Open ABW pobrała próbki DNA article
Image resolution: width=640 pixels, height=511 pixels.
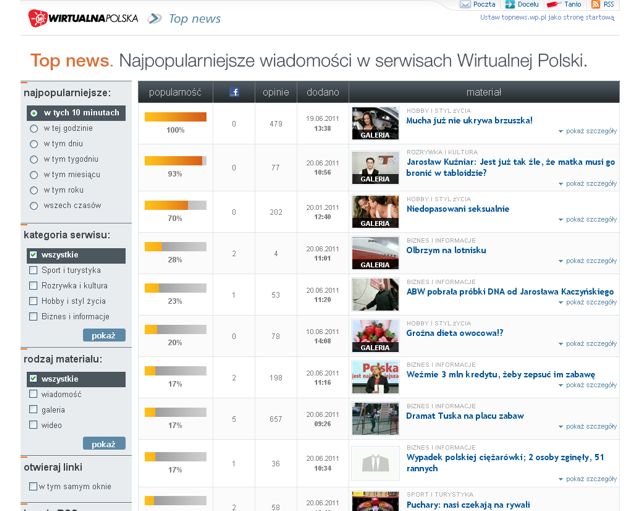tap(510, 291)
